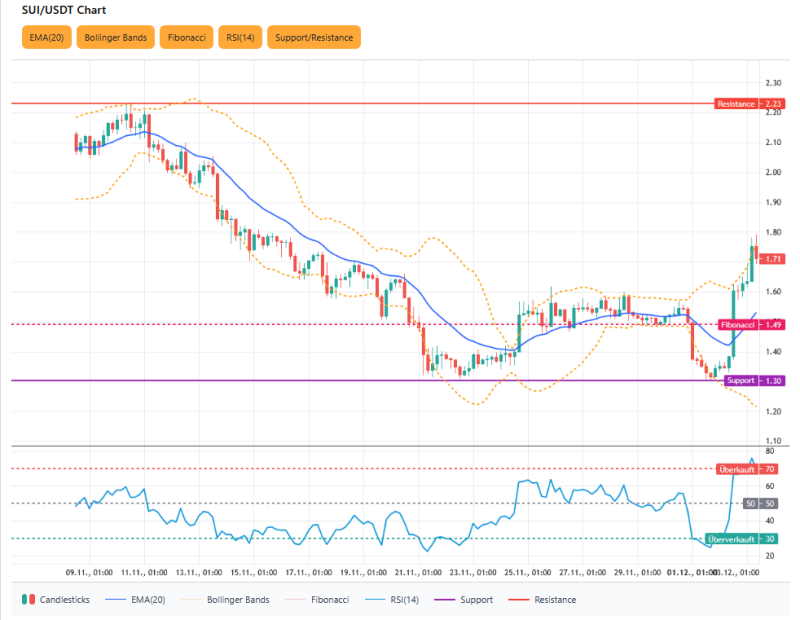Click the Bollinger Bands legend entry

point(238,600)
